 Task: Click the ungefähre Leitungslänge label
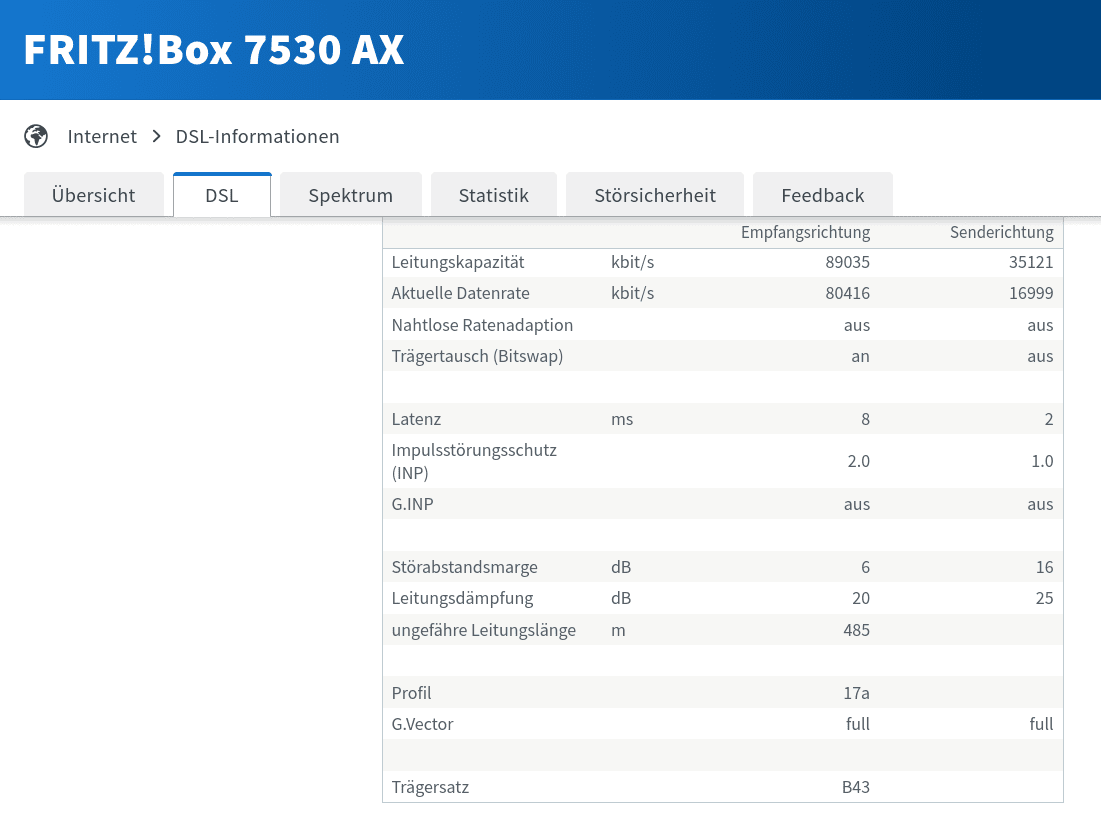tap(484, 630)
